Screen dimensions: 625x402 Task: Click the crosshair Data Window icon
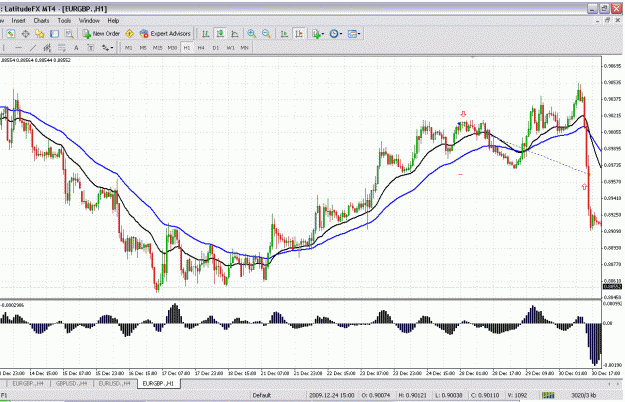(x=26, y=34)
